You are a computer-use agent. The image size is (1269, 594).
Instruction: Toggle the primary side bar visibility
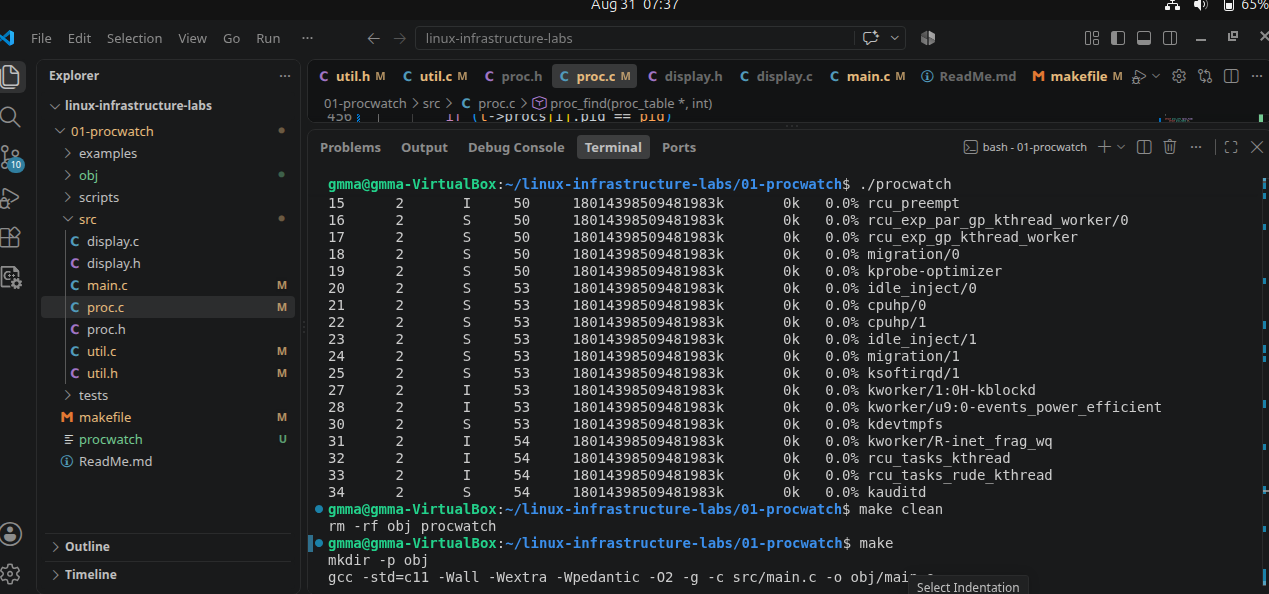tap(1117, 38)
